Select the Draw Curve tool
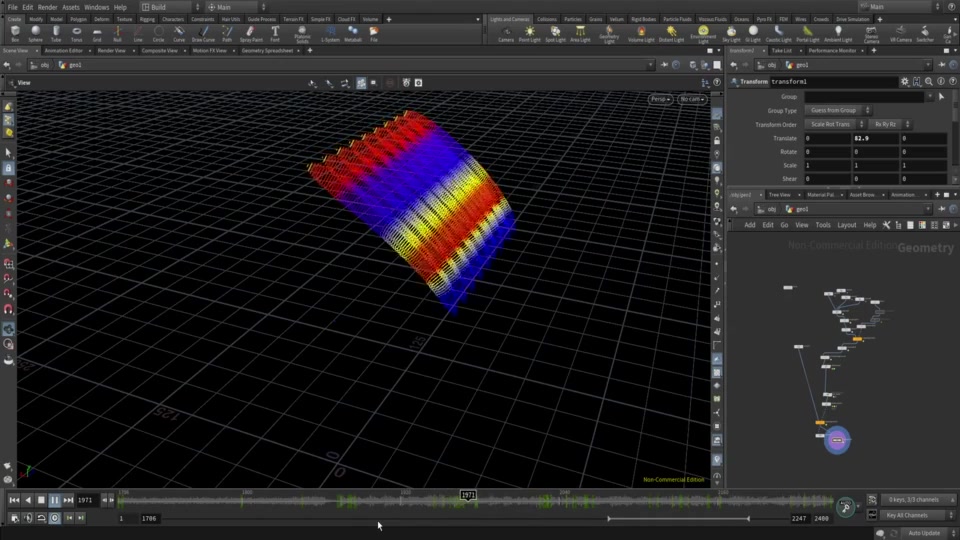The image size is (960, 540). (203, 33)
